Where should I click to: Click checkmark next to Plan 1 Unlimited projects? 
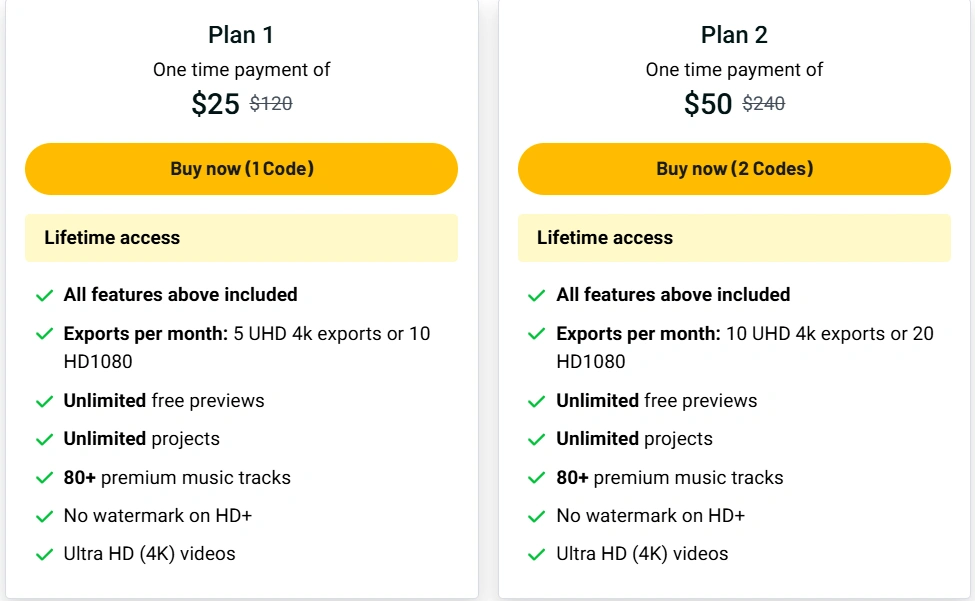(x=44, y=439)
